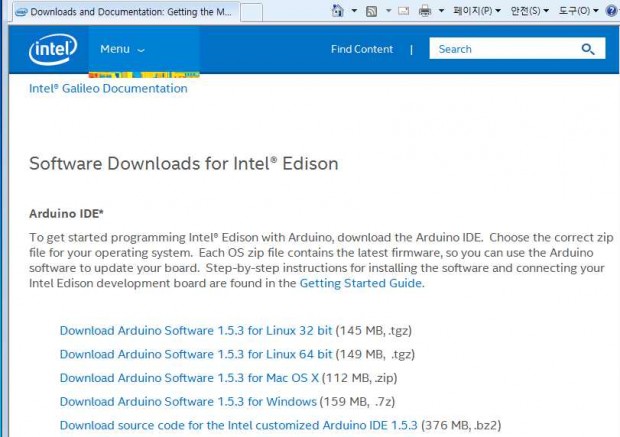Select the Downloads and Documentation tab
620x437 pixels.
point(126,12)
